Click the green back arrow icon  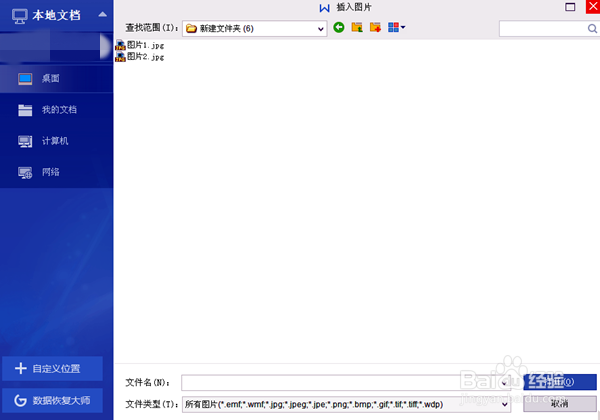[x=339, y=28]
